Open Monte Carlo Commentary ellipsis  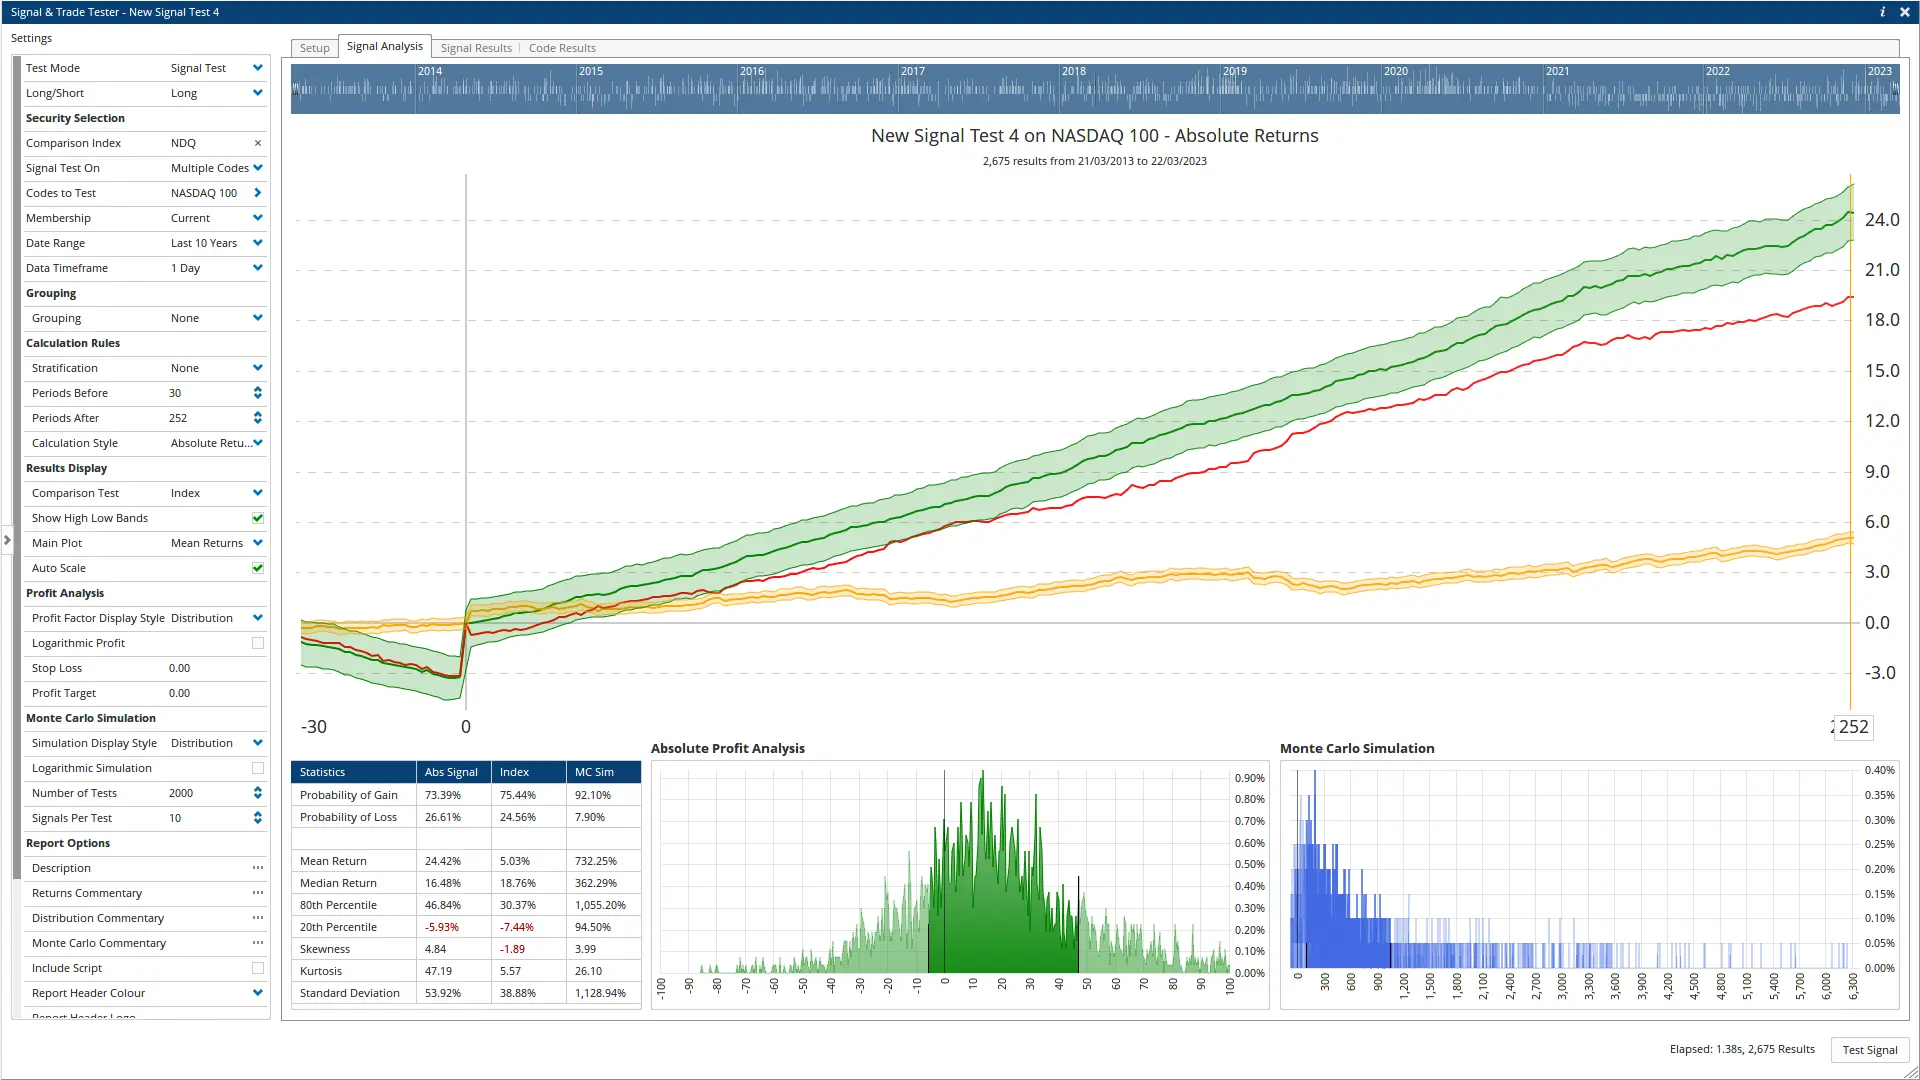(258, 943)
